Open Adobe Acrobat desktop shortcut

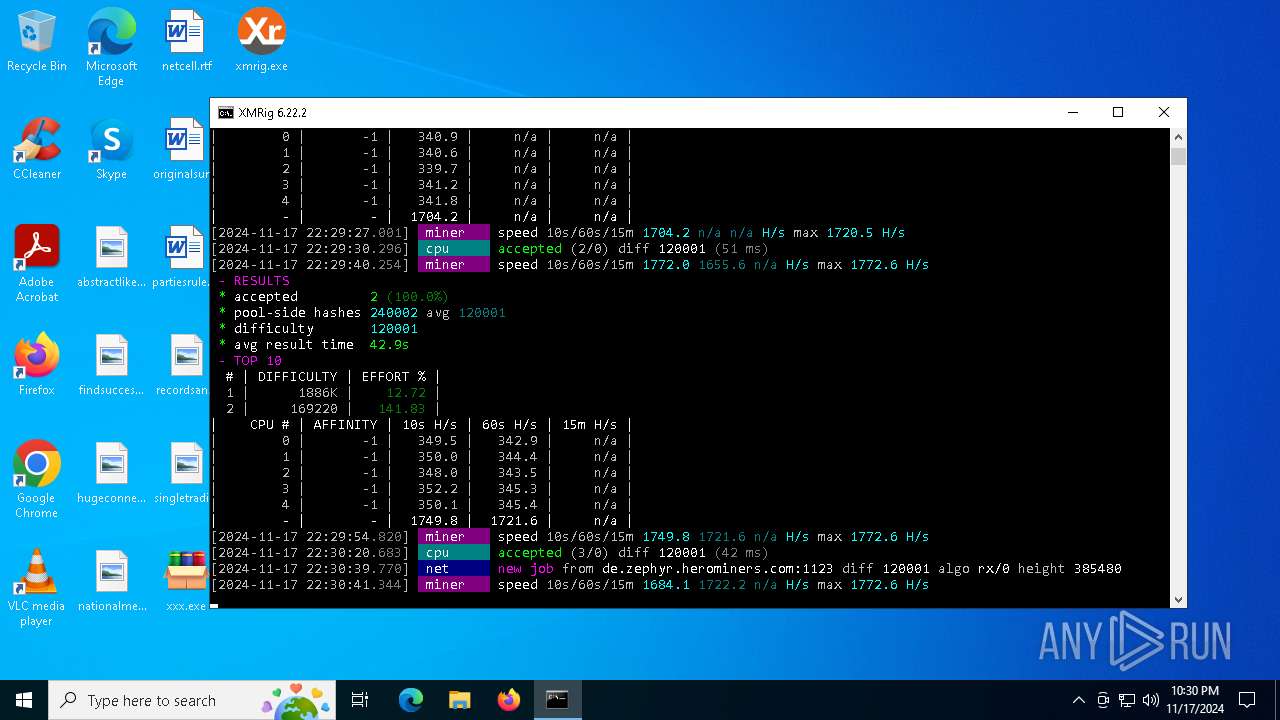click(x=37, y=263)
